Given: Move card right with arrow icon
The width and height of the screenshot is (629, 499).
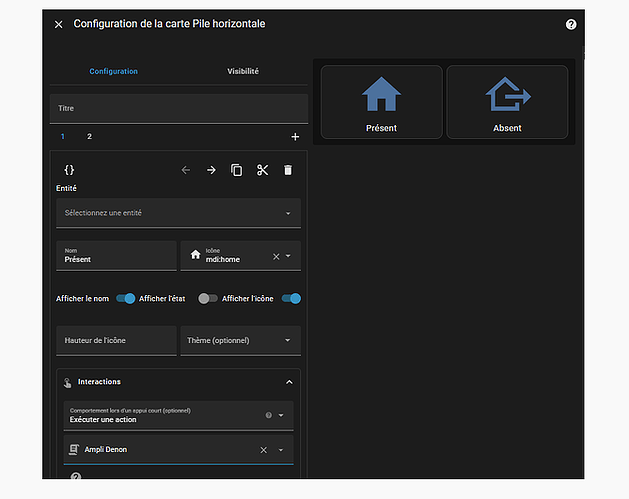Looking at the screenshot, I should point(211,170).
